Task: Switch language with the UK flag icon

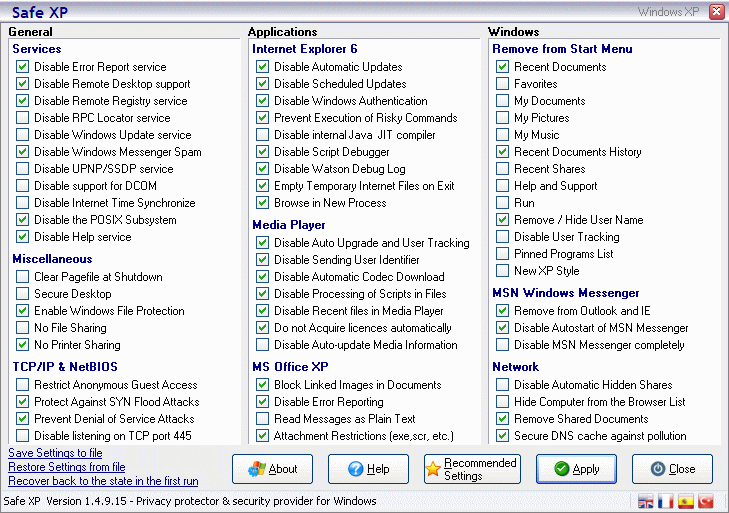Action: pos(645,501)
